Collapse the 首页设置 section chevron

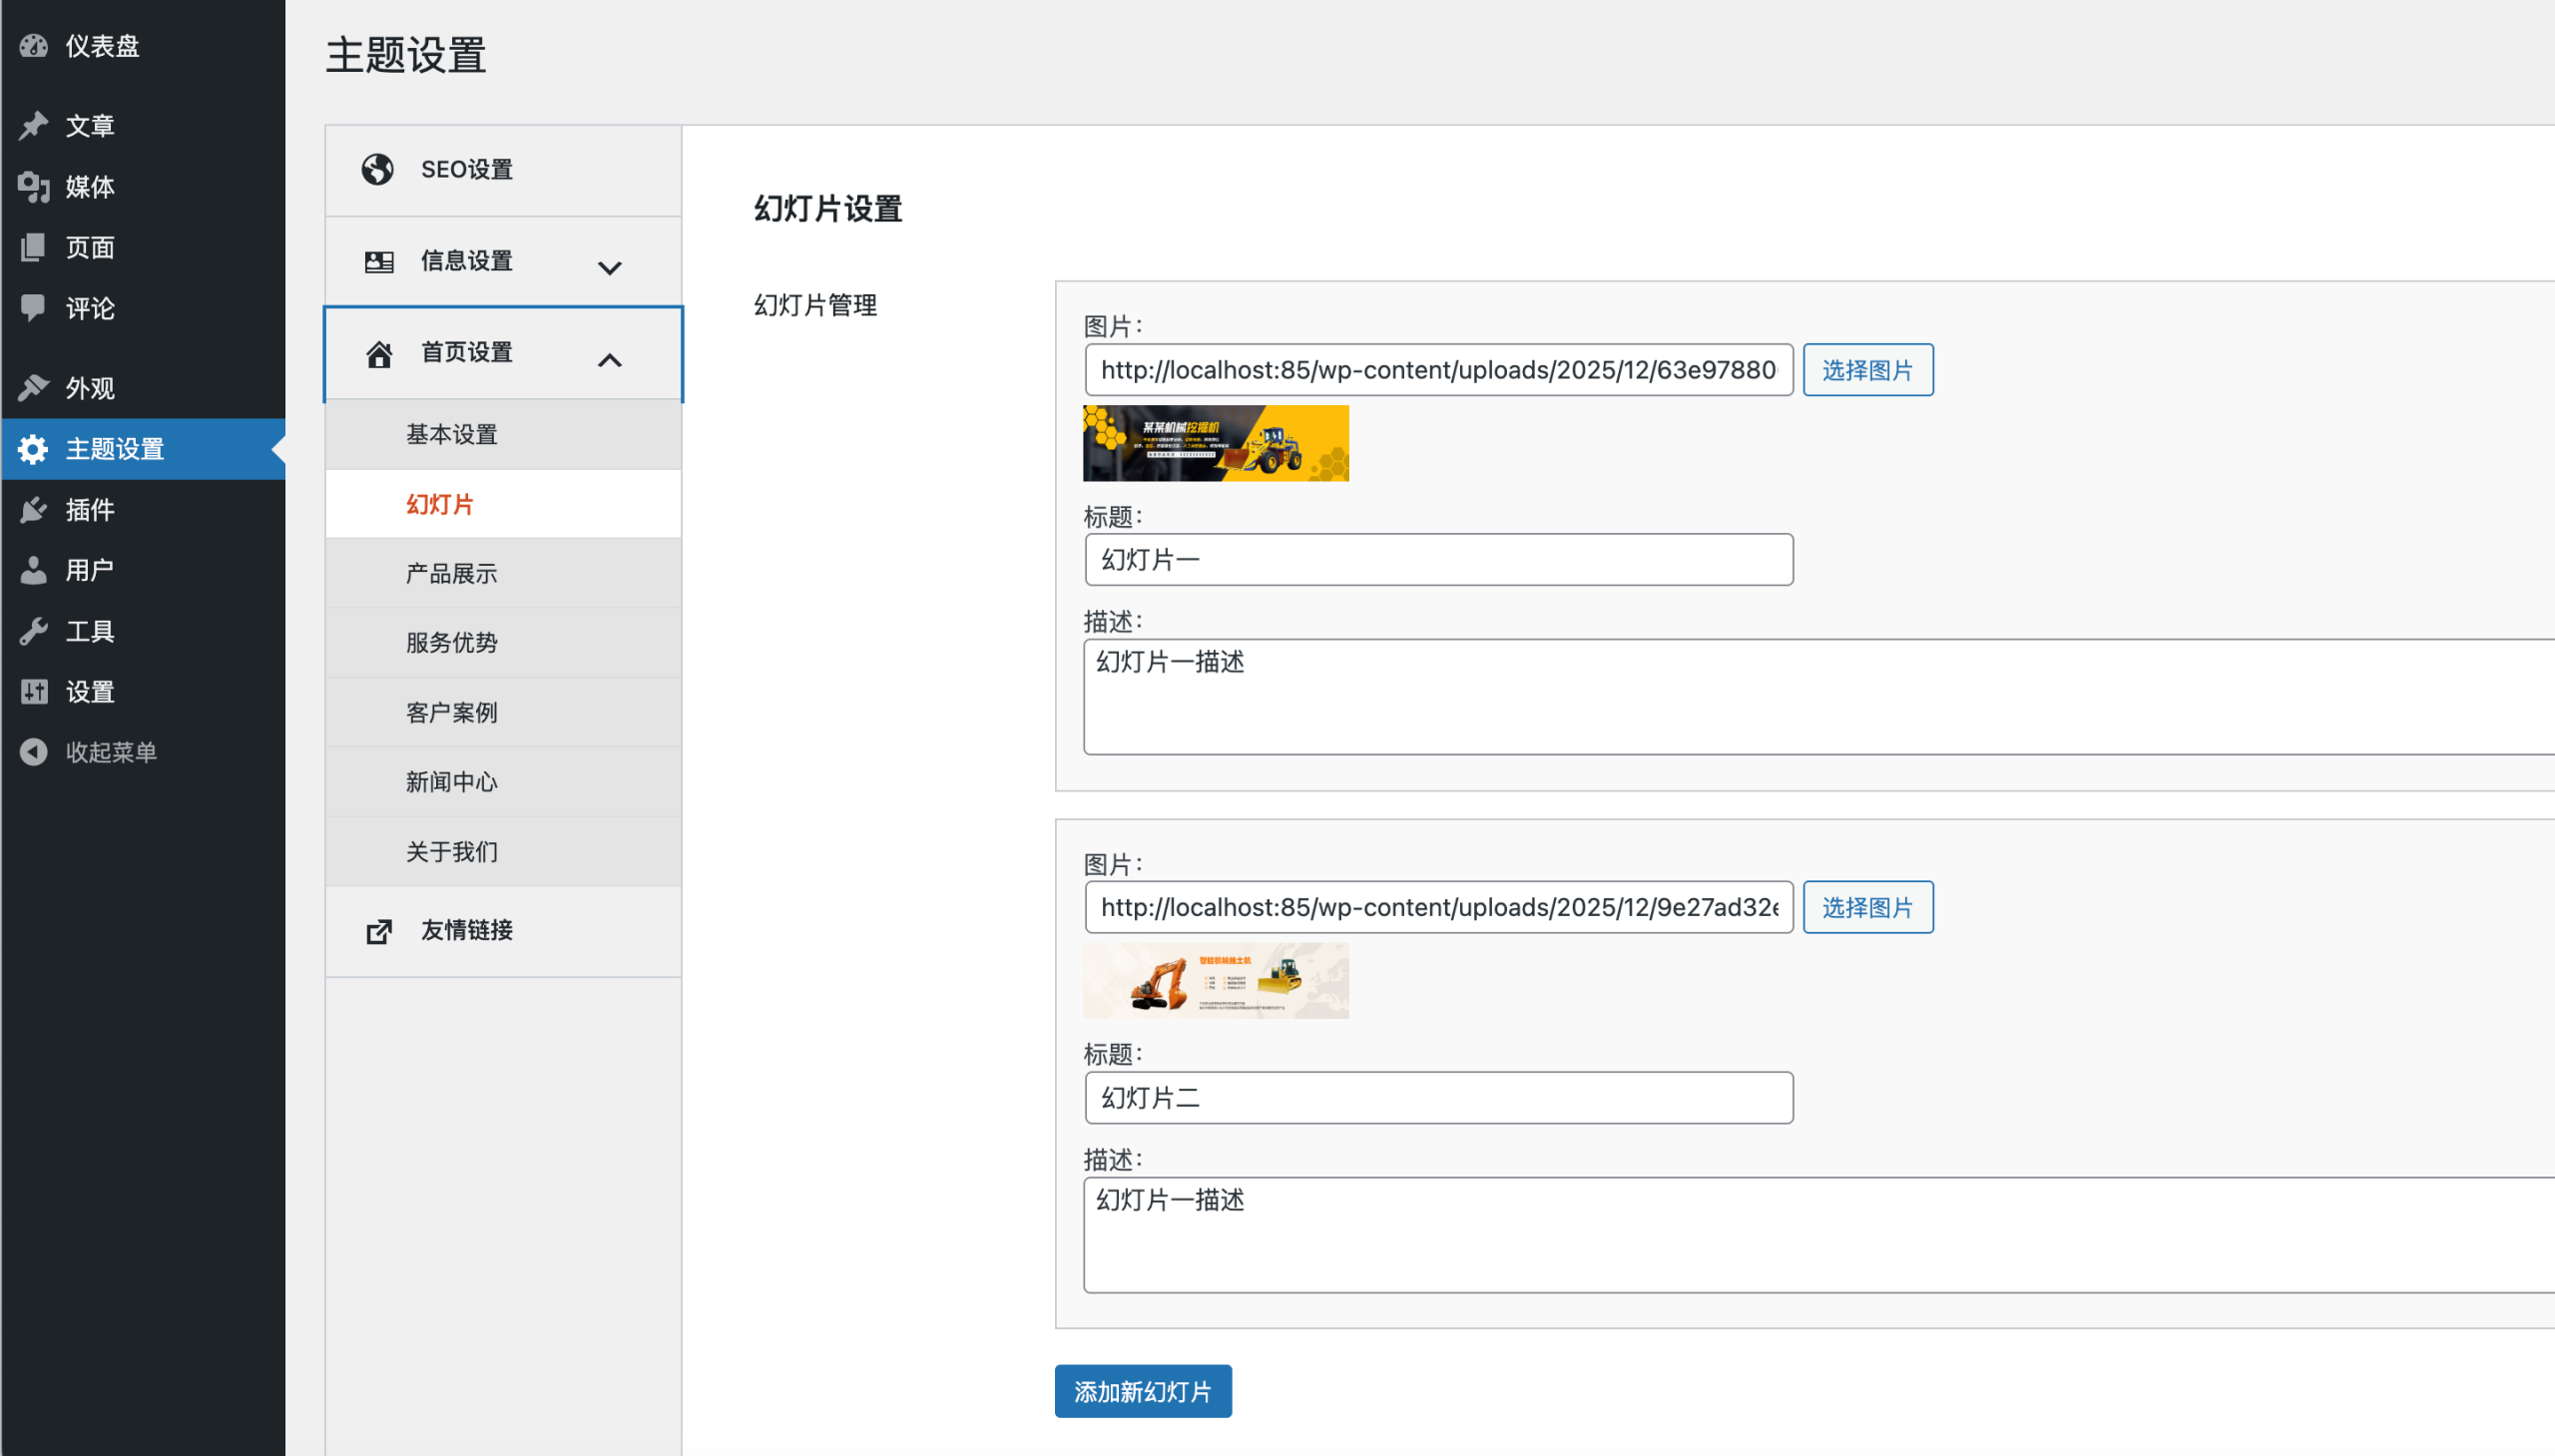click(609, 360)
